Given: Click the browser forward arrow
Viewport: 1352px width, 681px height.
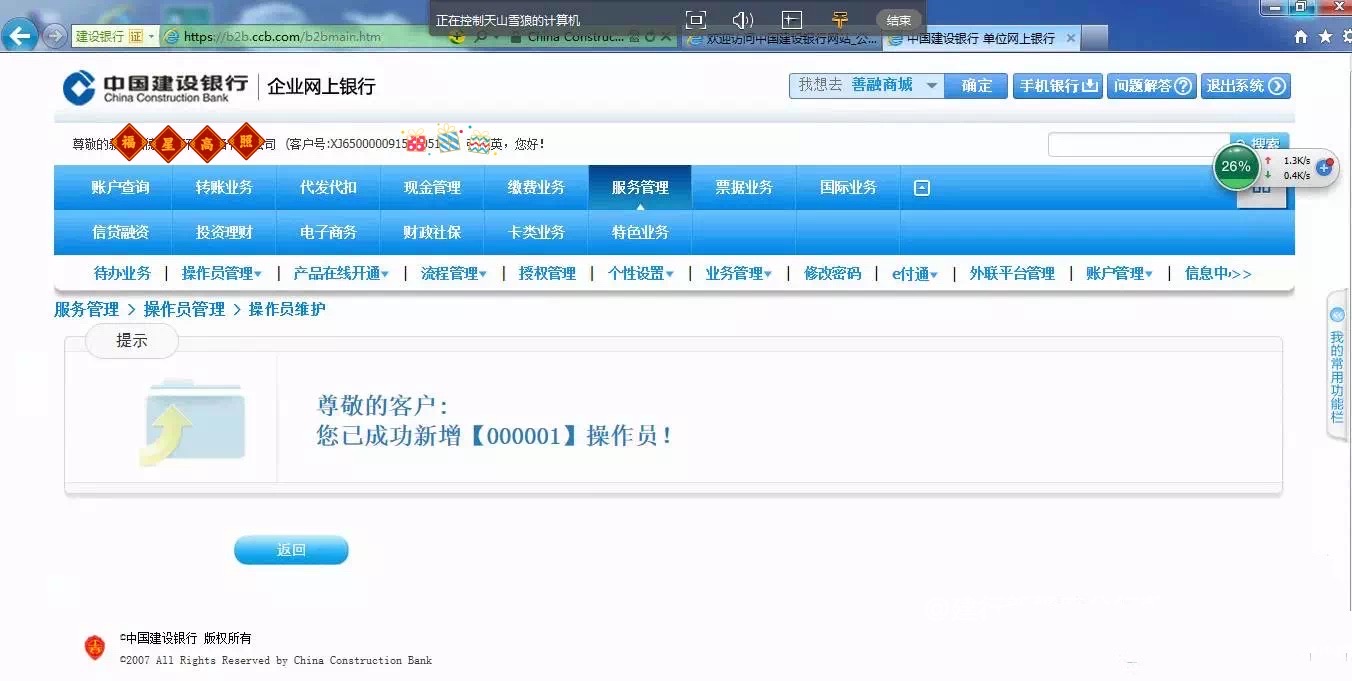Looking at the screenshot, I should (54, 36).
